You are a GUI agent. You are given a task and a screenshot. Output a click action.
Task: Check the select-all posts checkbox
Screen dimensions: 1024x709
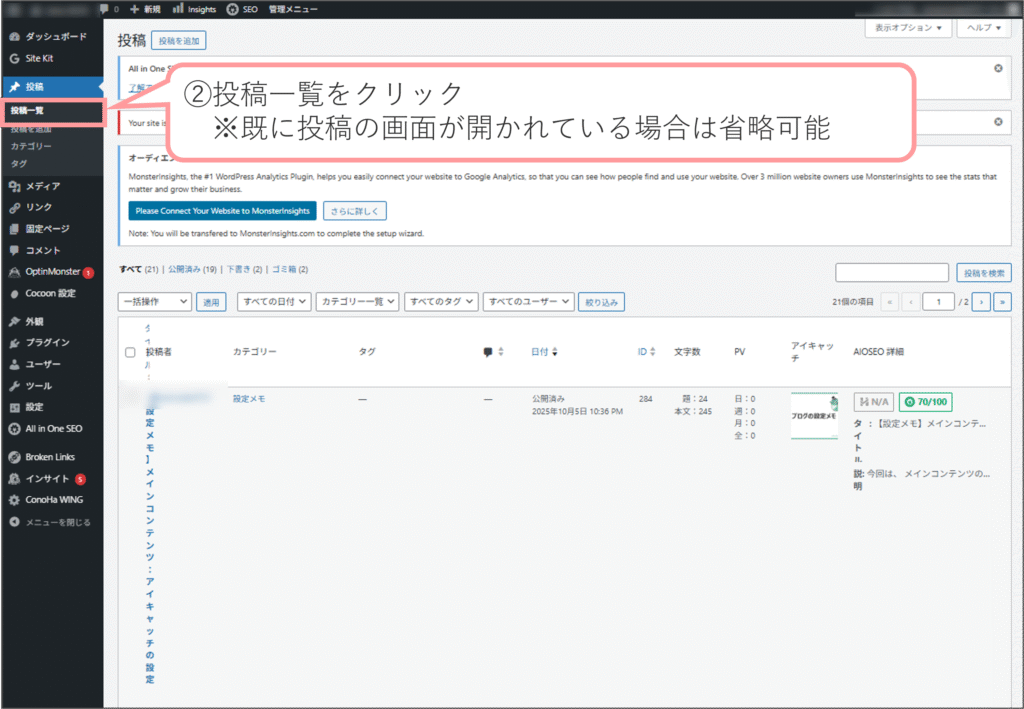point(130,352)
